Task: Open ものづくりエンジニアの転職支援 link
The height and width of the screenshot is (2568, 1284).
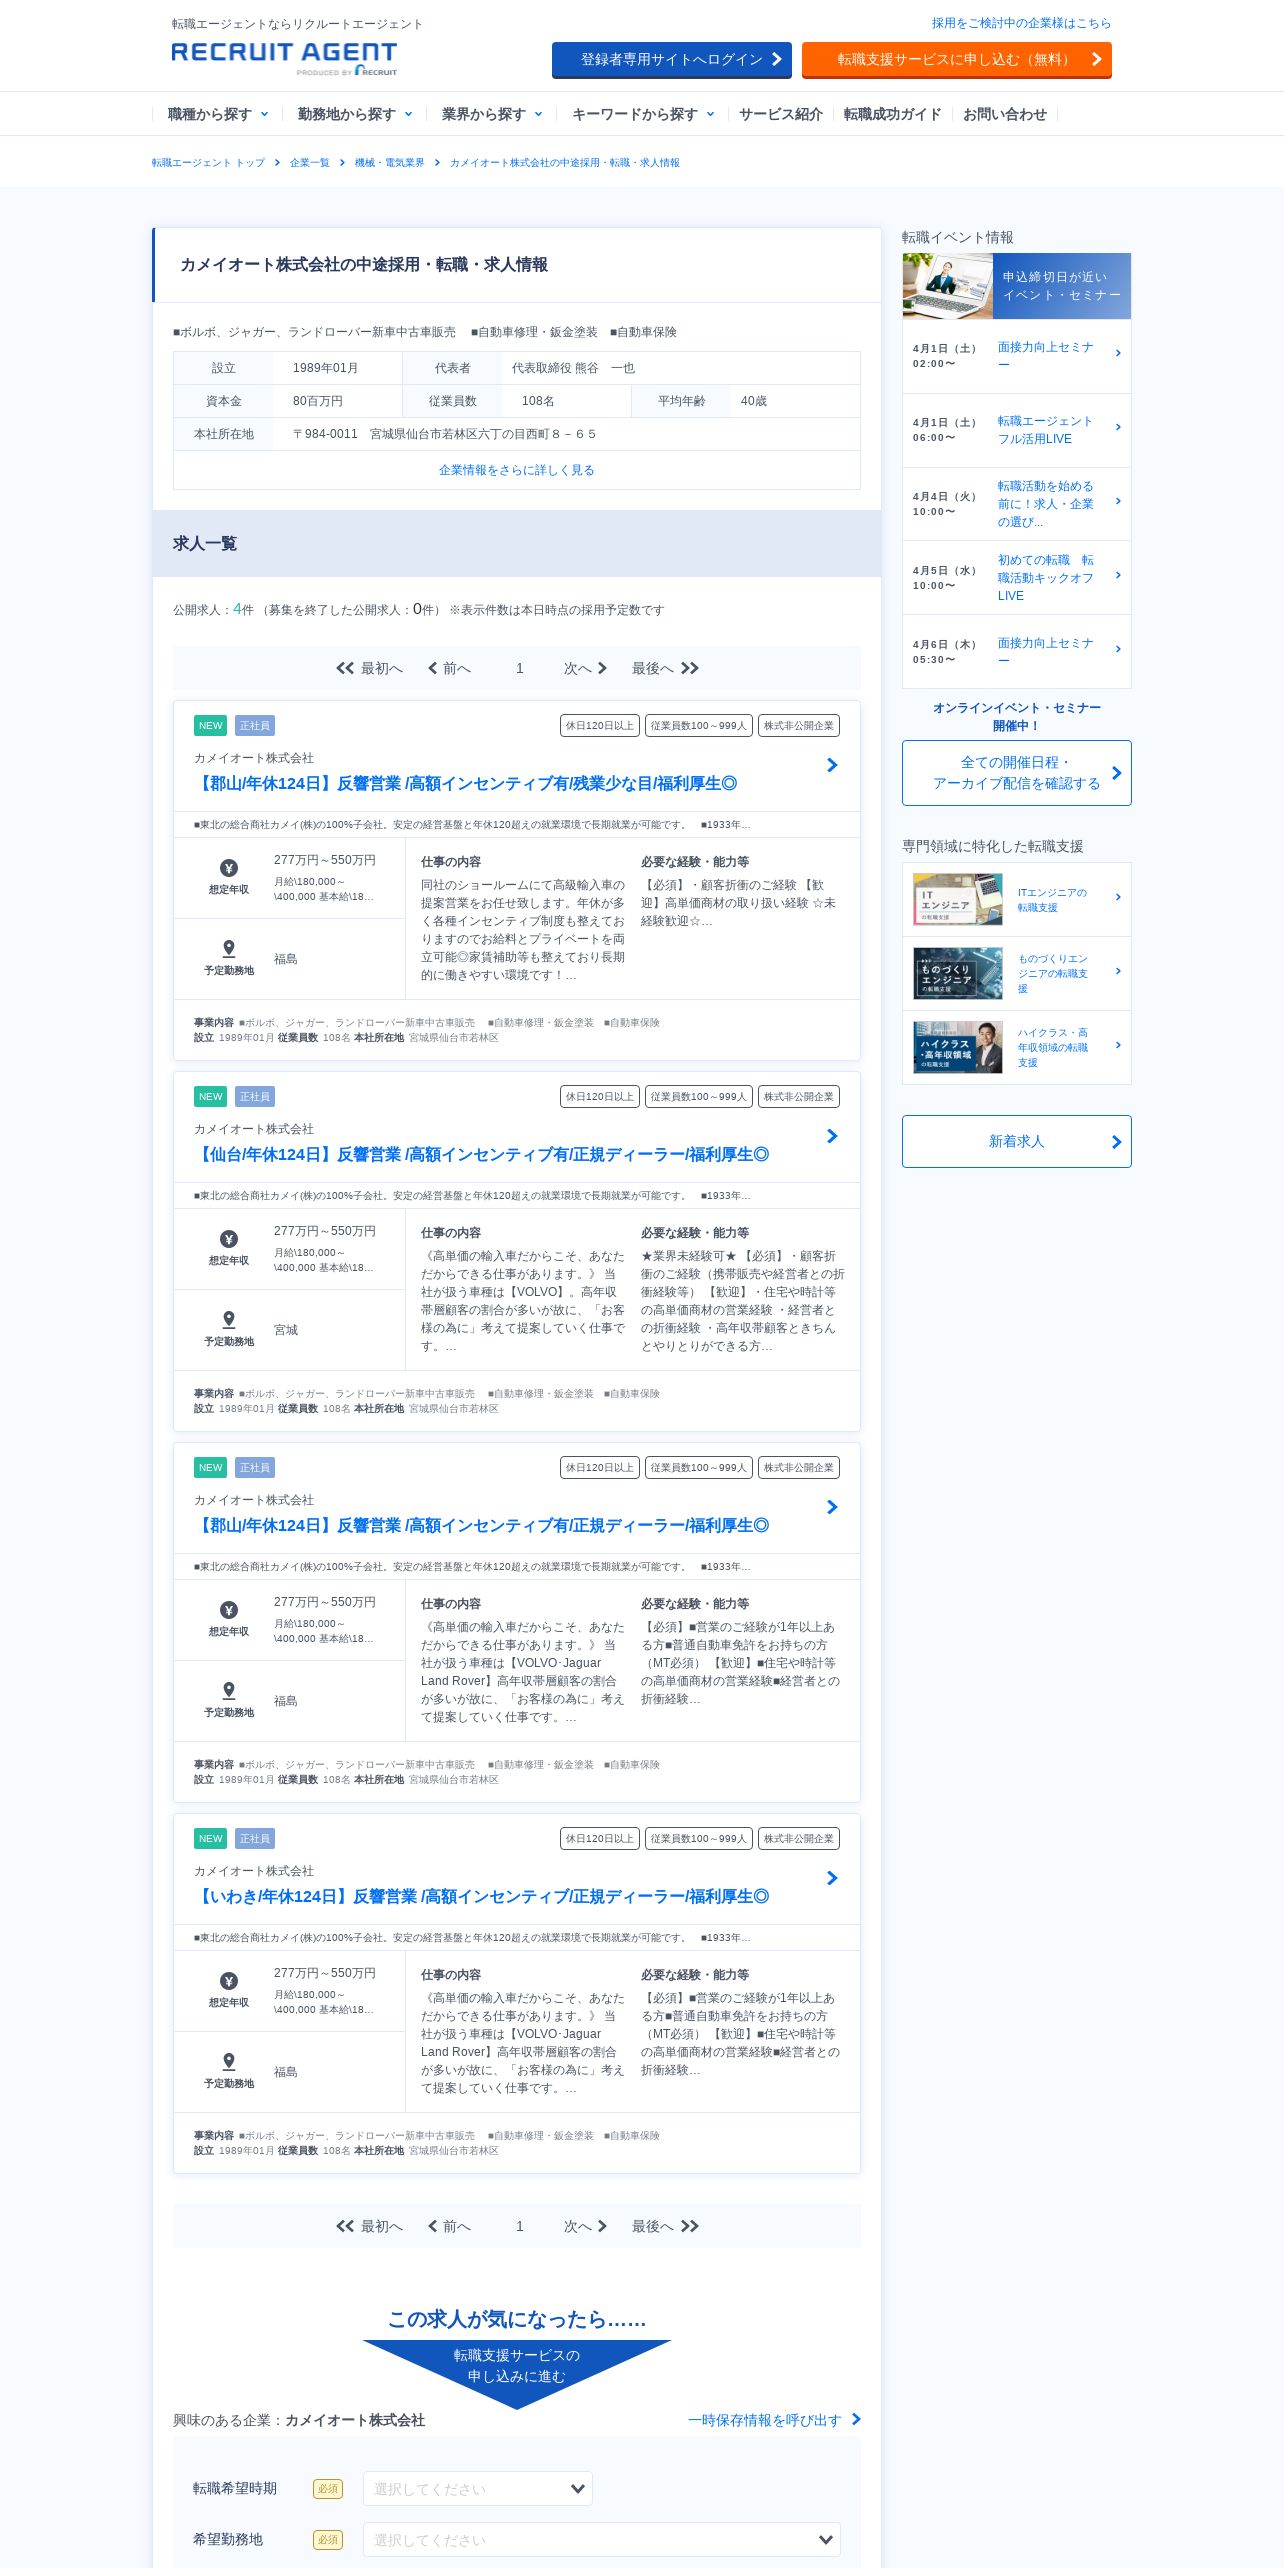Action: pos(1053,973)
